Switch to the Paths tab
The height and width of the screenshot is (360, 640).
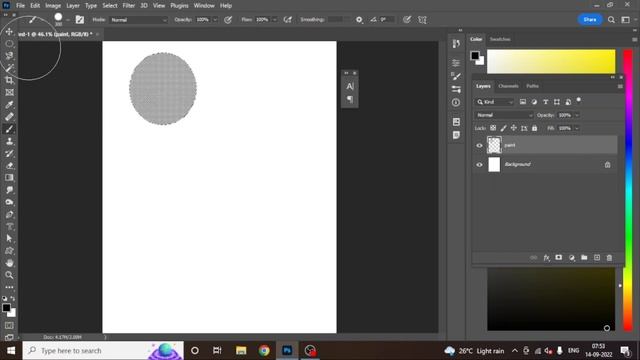point(532,86)
